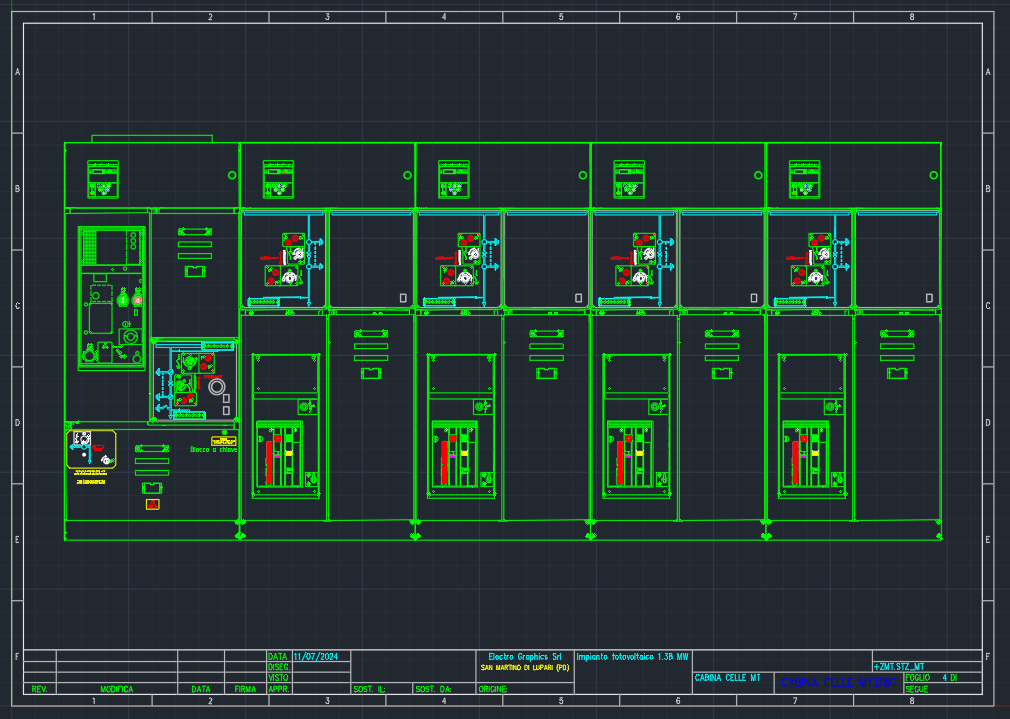
Task: Select the red circuit breaker handle in the third cubicle
Action: [620, 463]
